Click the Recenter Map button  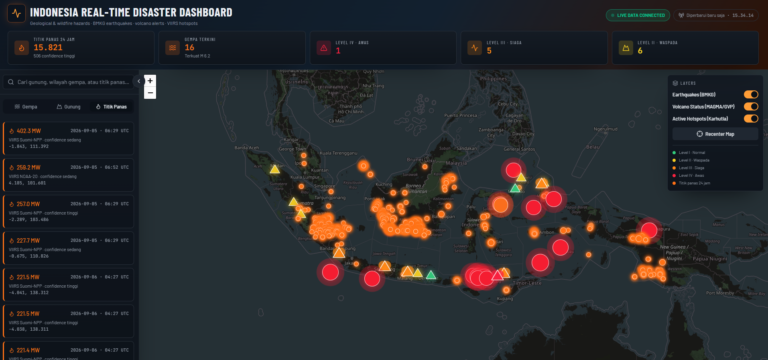(715, 134)
